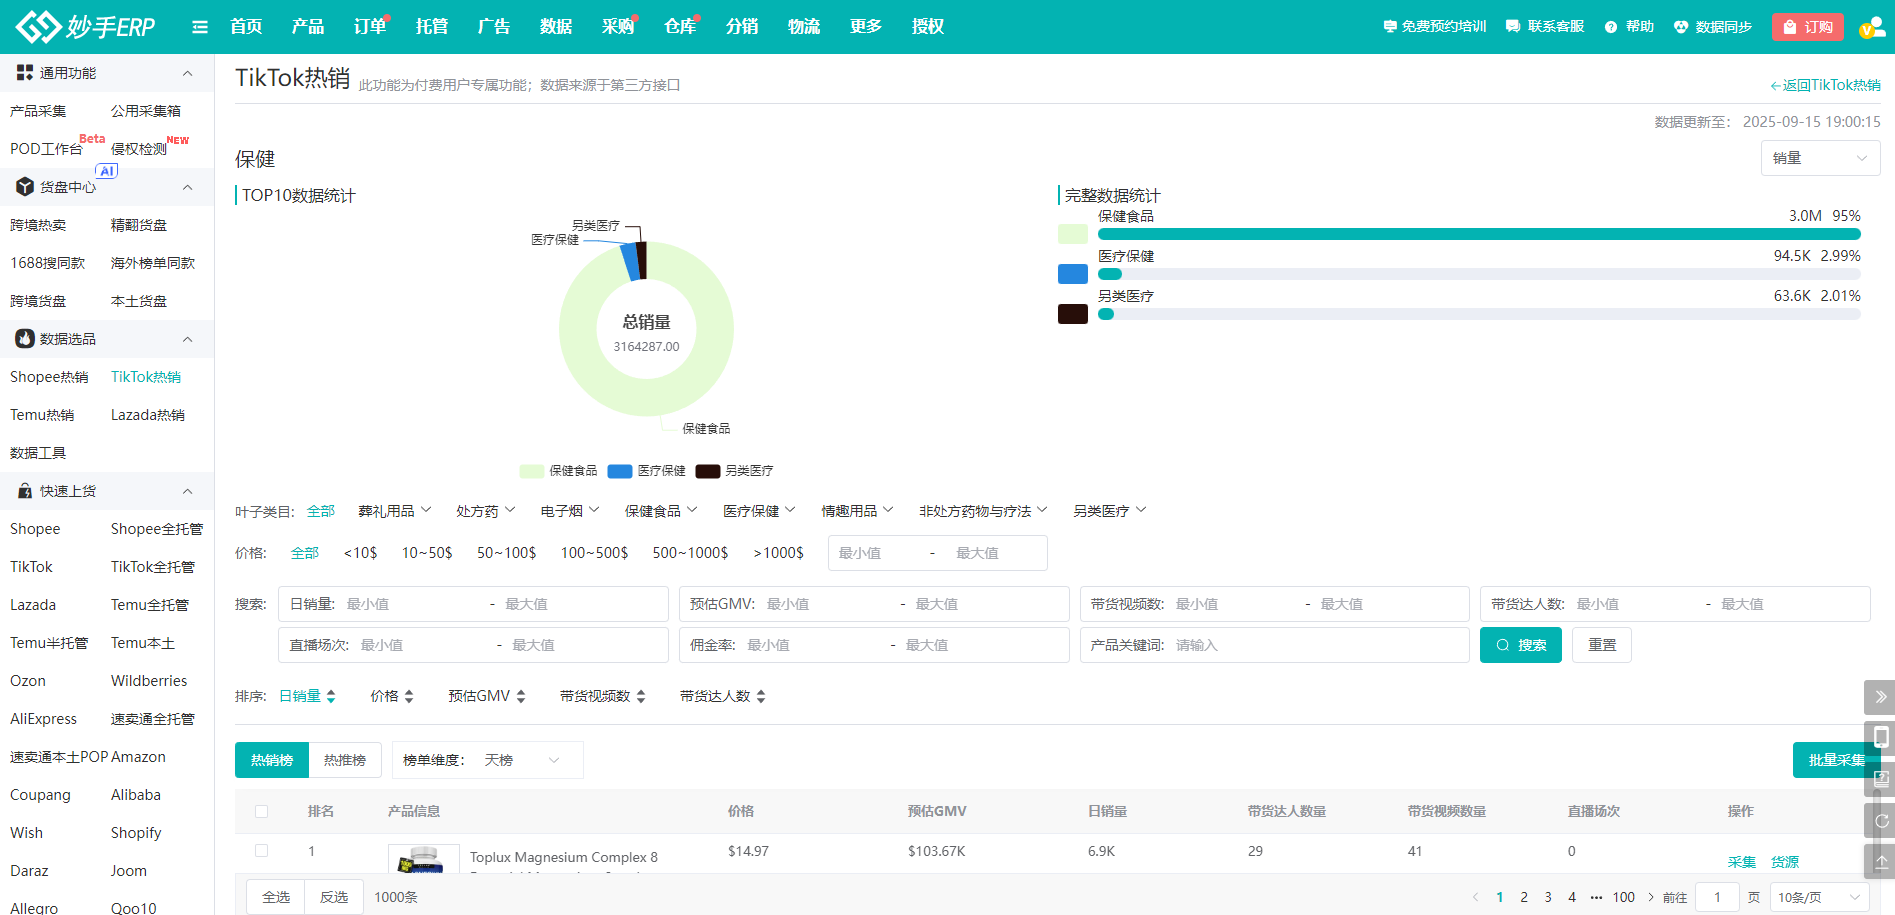Toggle 带货视频数 sort arrows
Screen dimensions: 1895x915
coord(641,696)
